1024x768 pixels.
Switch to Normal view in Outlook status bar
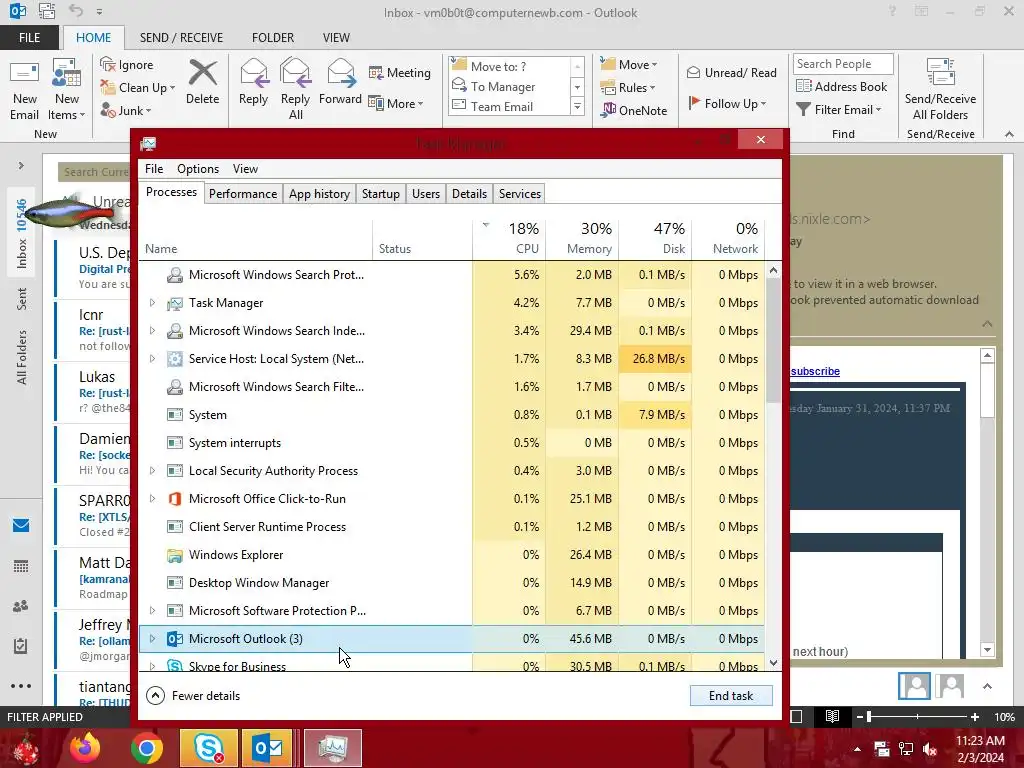click(797, 716)
